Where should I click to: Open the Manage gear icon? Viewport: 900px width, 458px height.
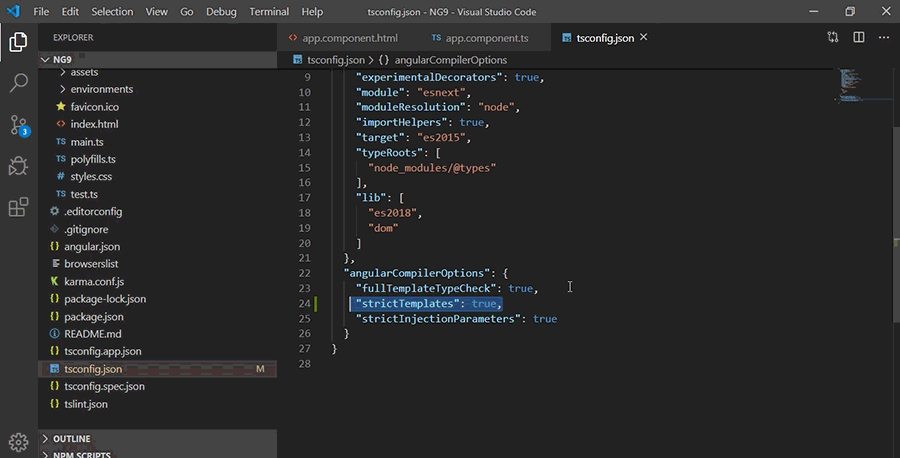coord(18,441)
